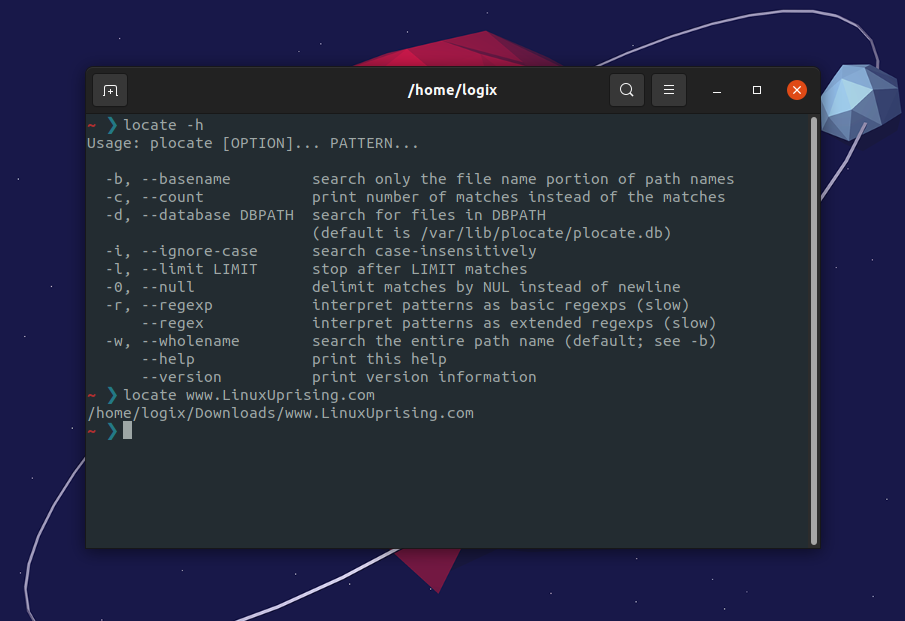This screenshot has width=905, height=621.
Task: Close the terminal with the red button
Action: pyautogui.click(x=796, y=90)
